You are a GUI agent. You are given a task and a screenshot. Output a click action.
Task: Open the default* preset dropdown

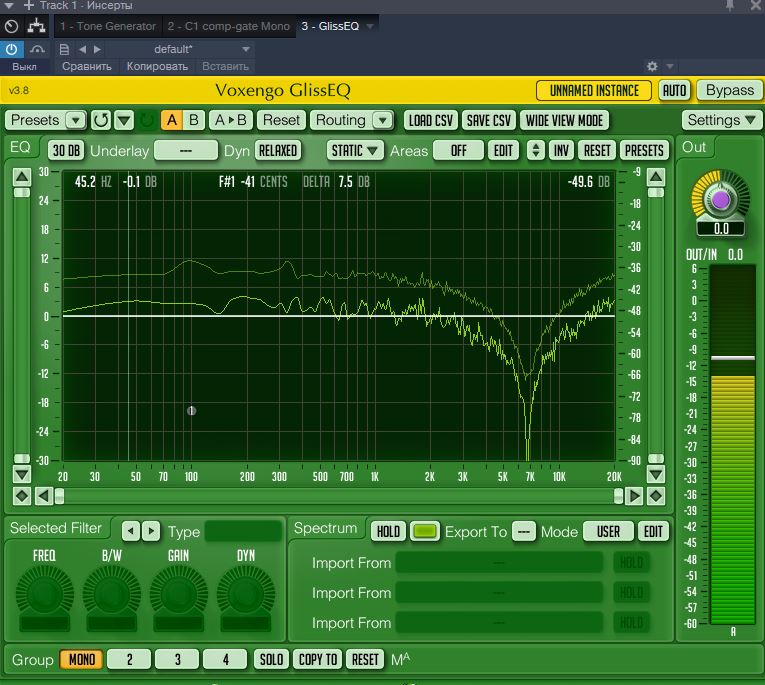pos(178,49)
